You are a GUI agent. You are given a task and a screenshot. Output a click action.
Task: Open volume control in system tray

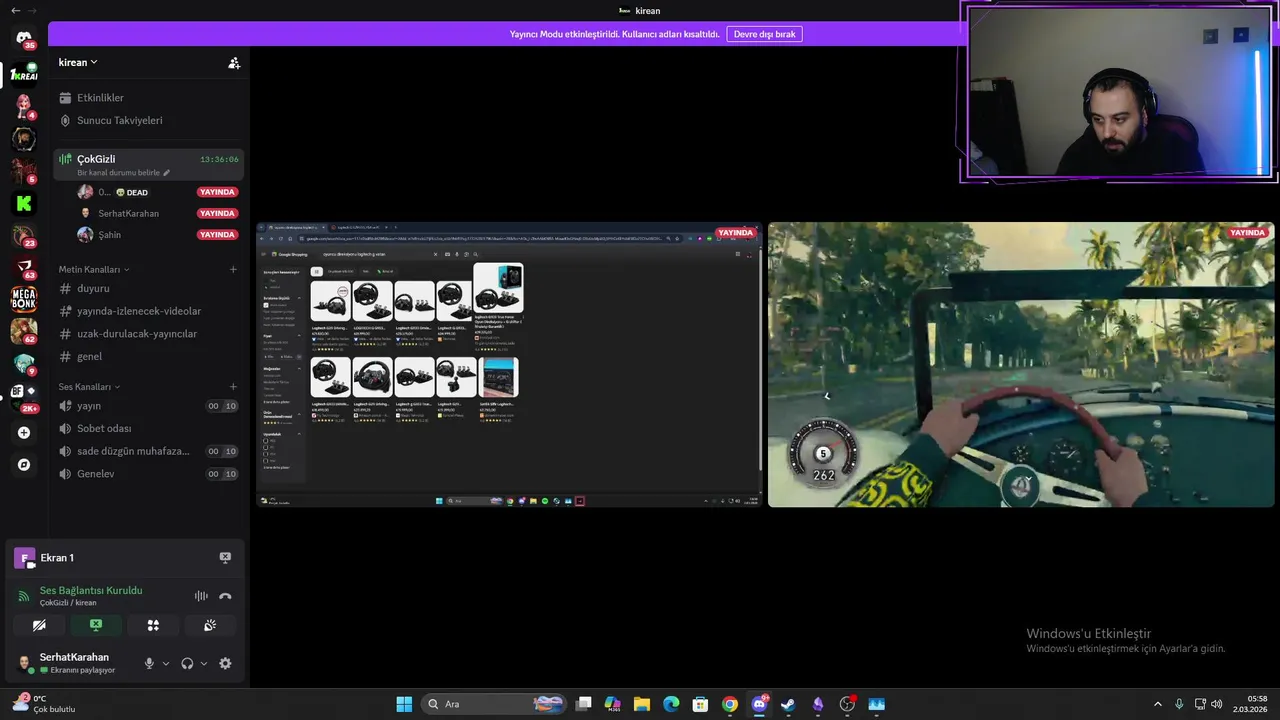(1217, 704)
